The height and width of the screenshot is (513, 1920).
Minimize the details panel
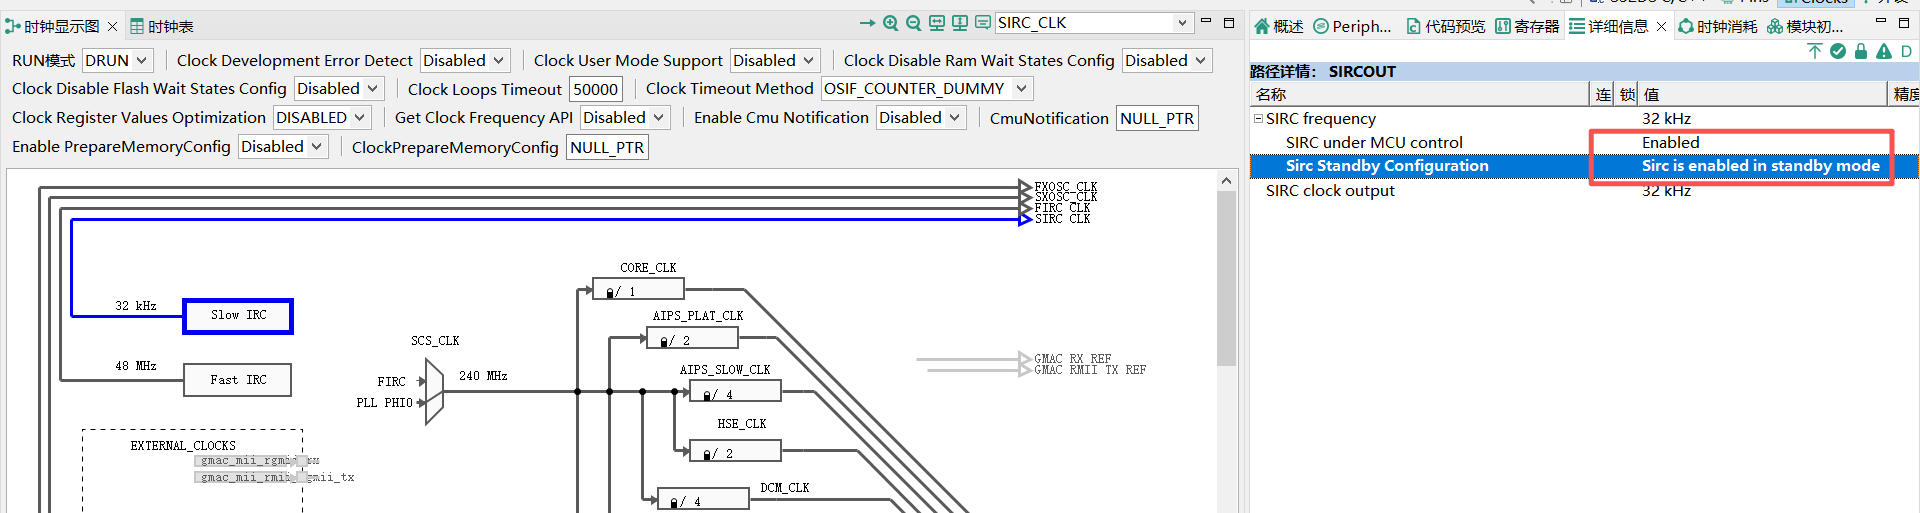[1881, 21]
